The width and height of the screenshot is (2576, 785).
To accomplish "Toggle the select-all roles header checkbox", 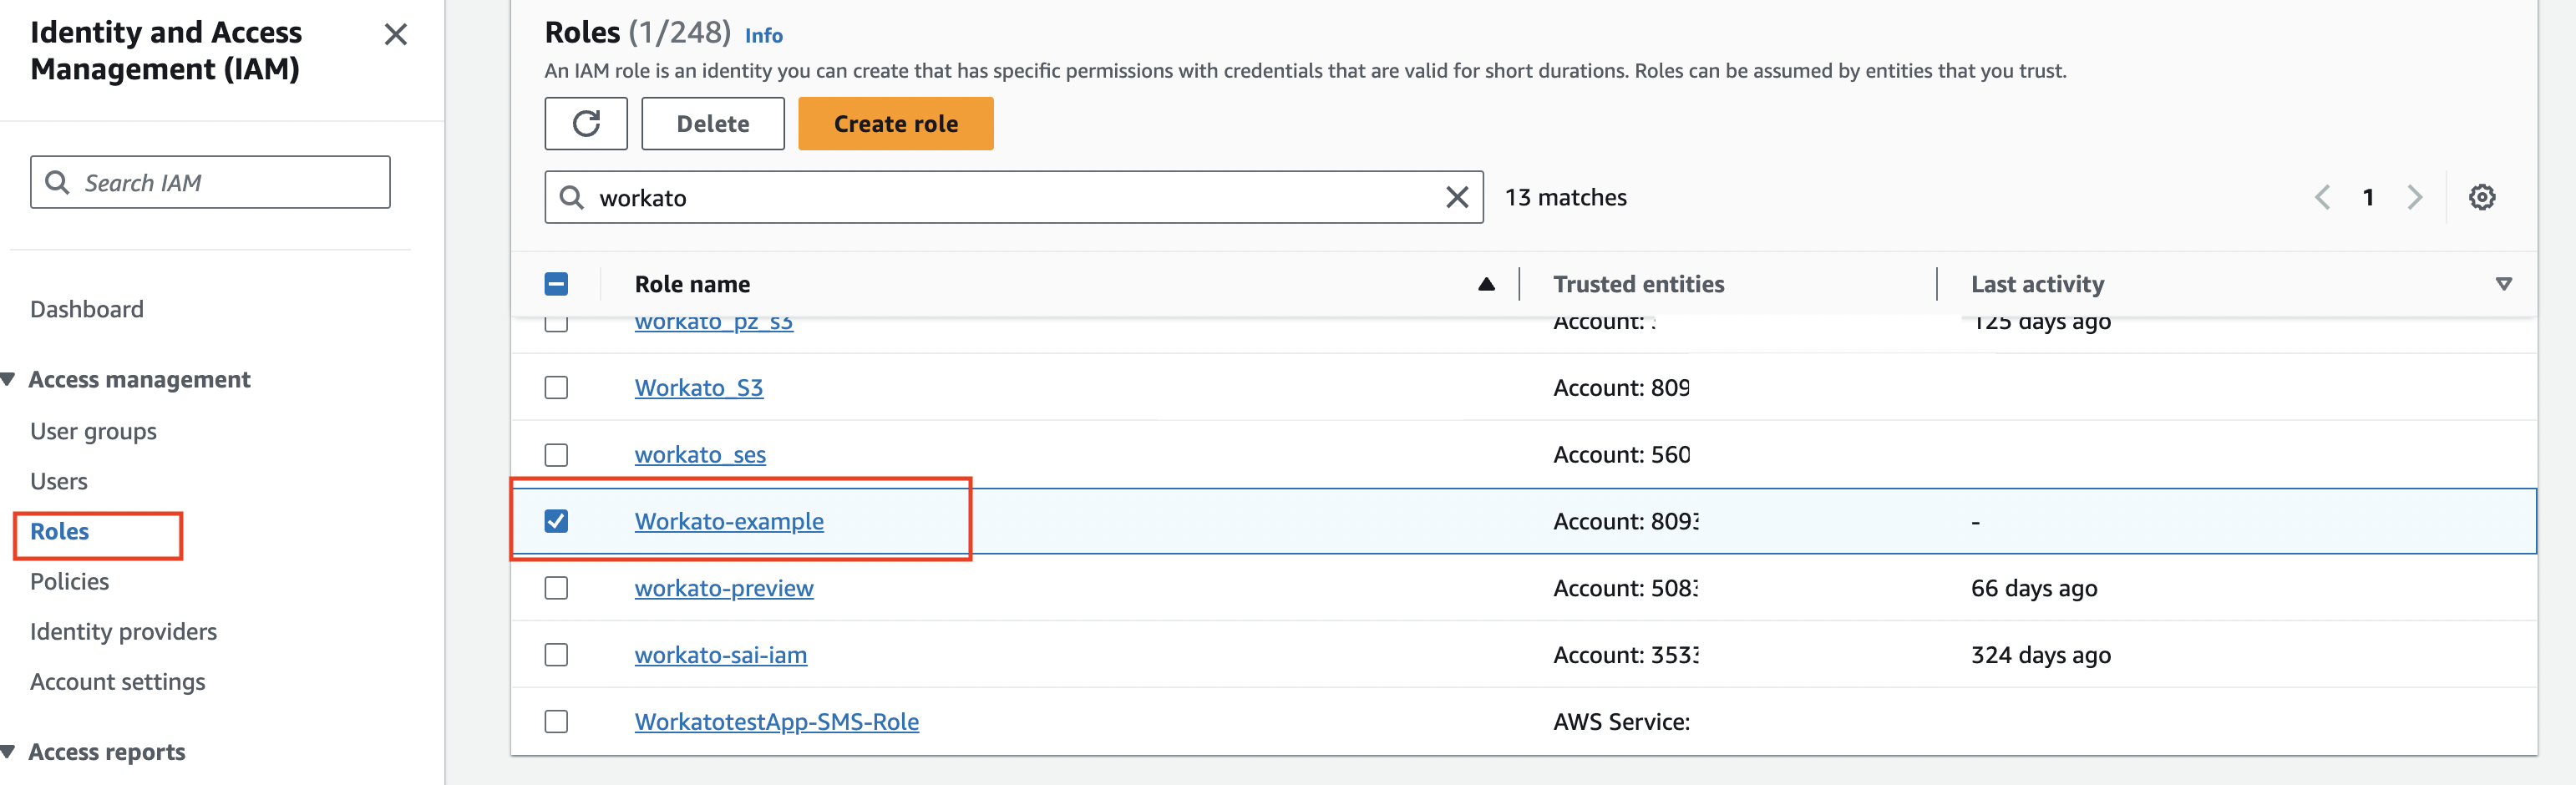I will [x=556, y=284].
